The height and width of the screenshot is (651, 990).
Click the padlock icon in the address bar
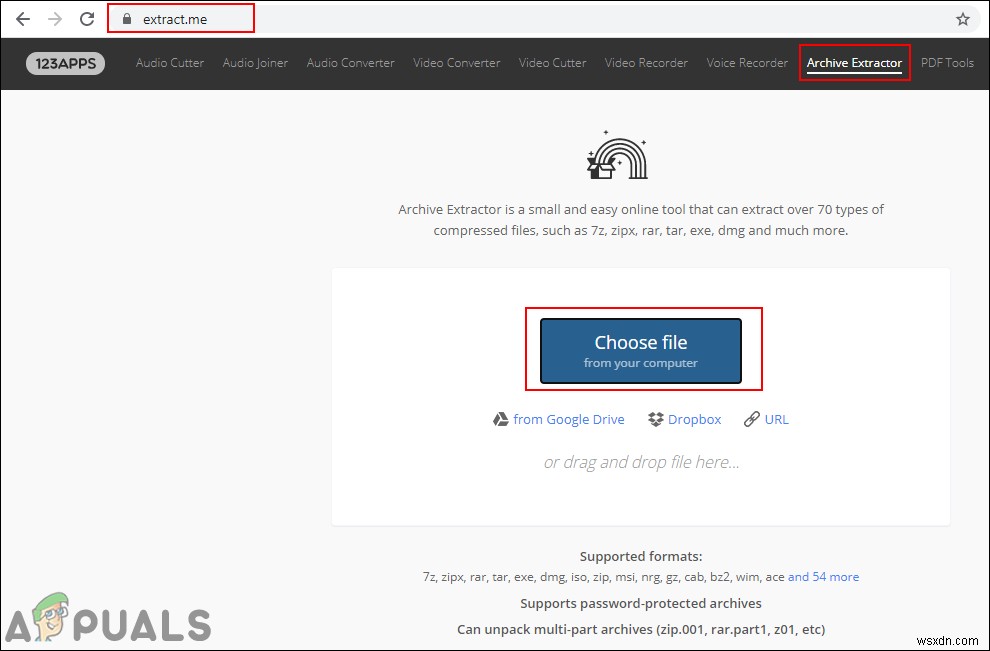point(126,18)
